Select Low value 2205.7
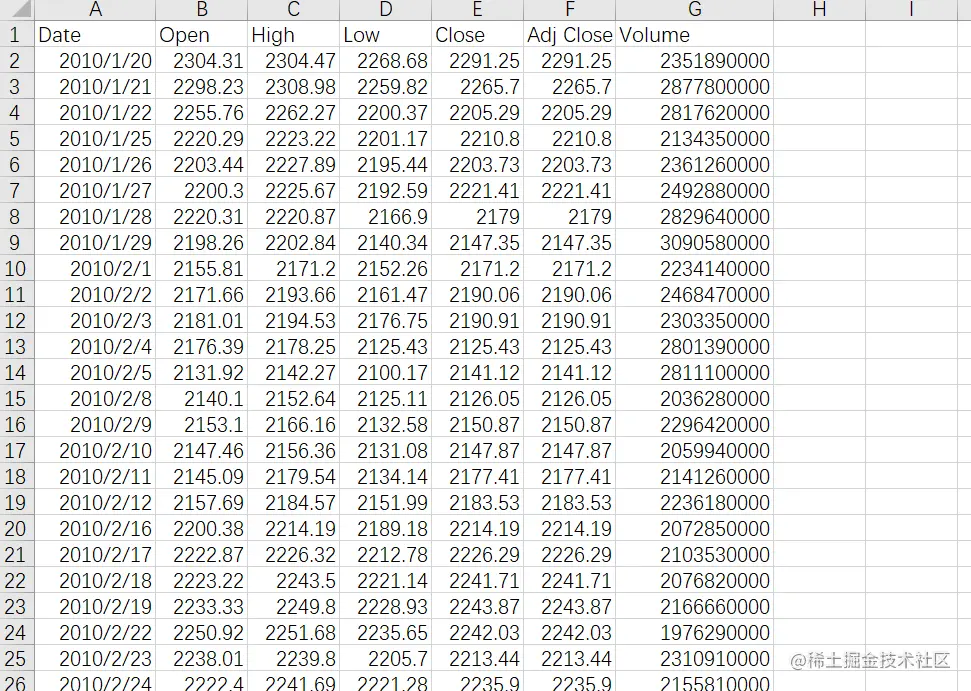This screenshot has width=971, height=691. pos(386,659)
